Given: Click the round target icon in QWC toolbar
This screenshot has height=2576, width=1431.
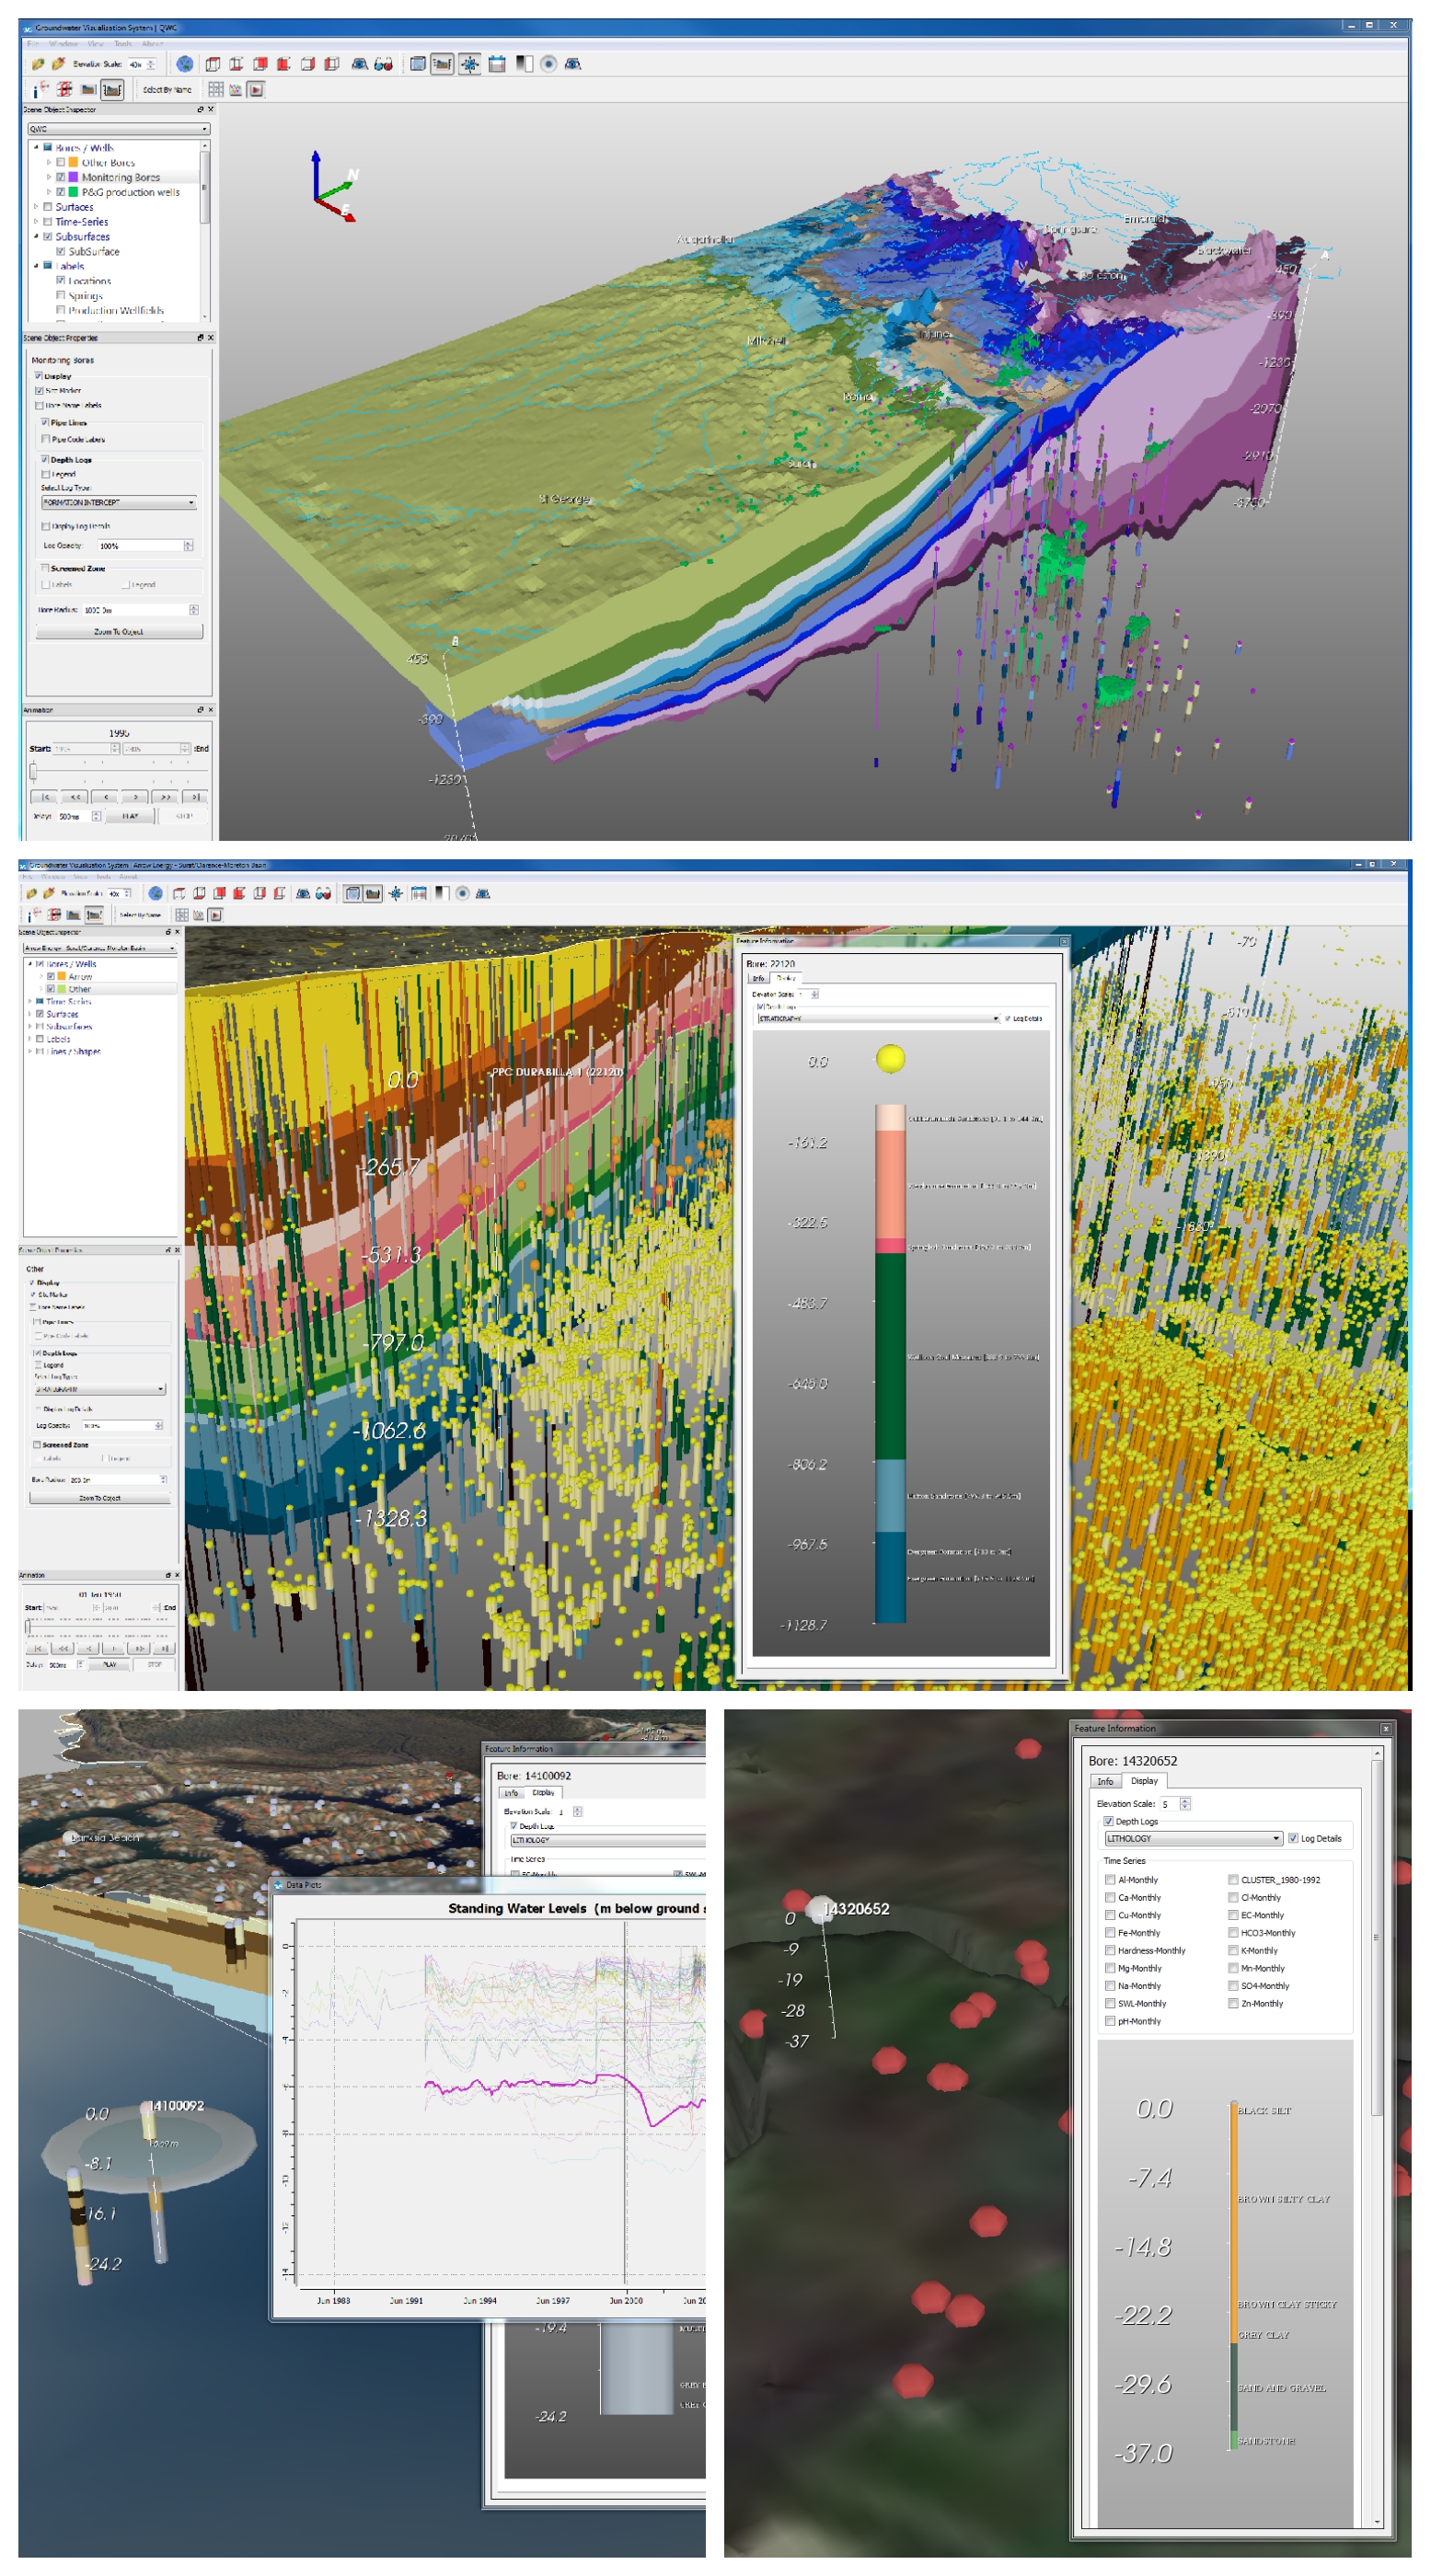Looking at the screenshot, I should point(548,64).
